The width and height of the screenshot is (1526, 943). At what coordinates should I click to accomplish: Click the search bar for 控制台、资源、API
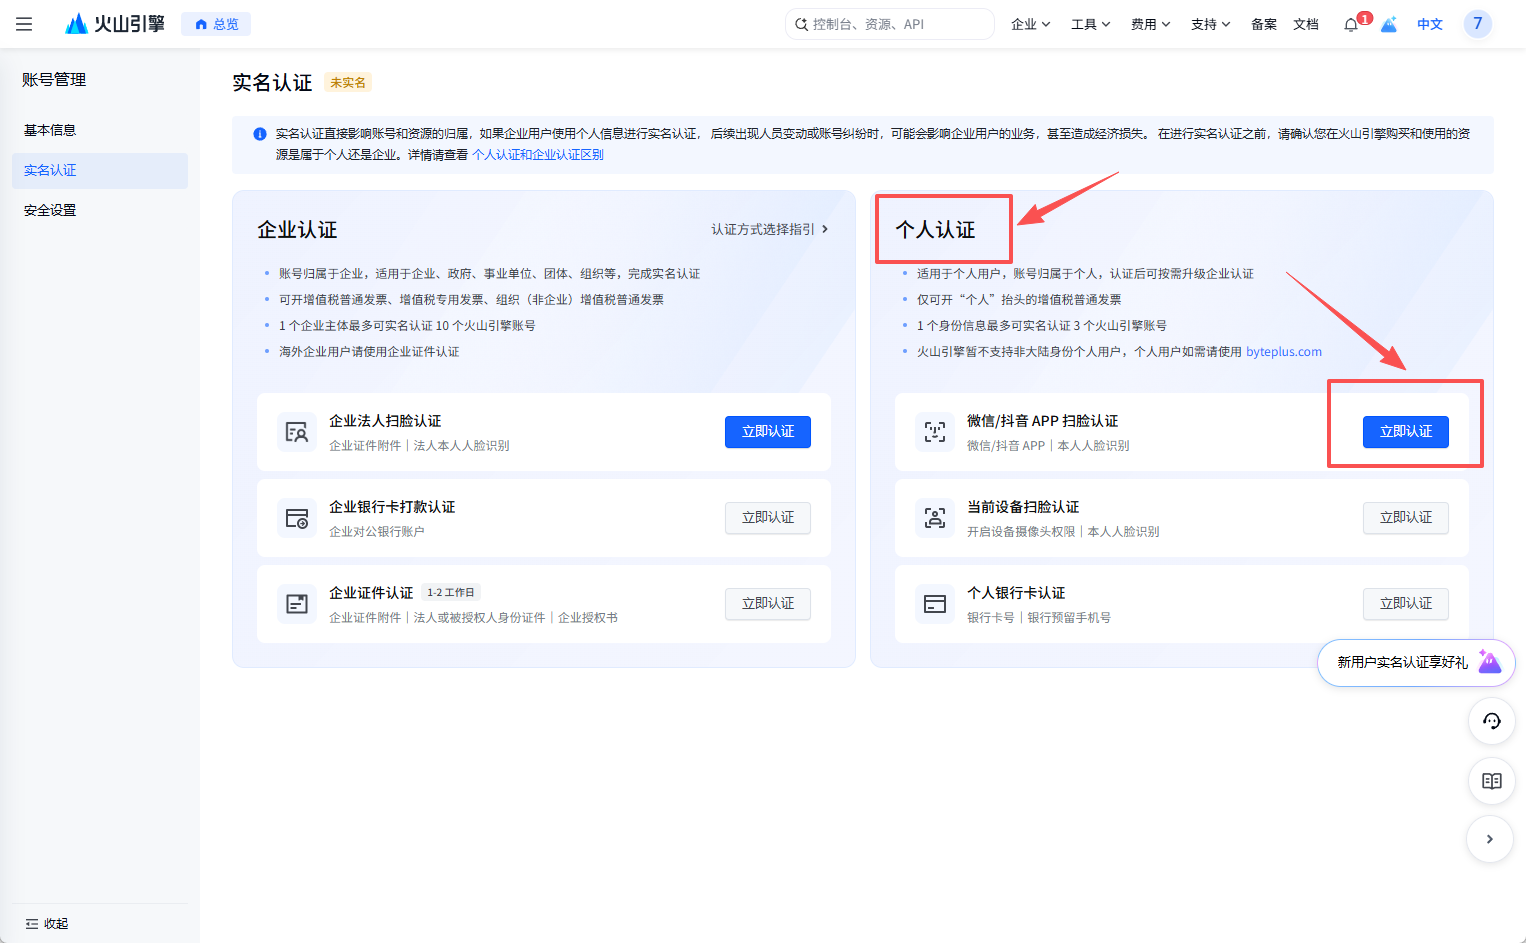(x=890, y=24)
